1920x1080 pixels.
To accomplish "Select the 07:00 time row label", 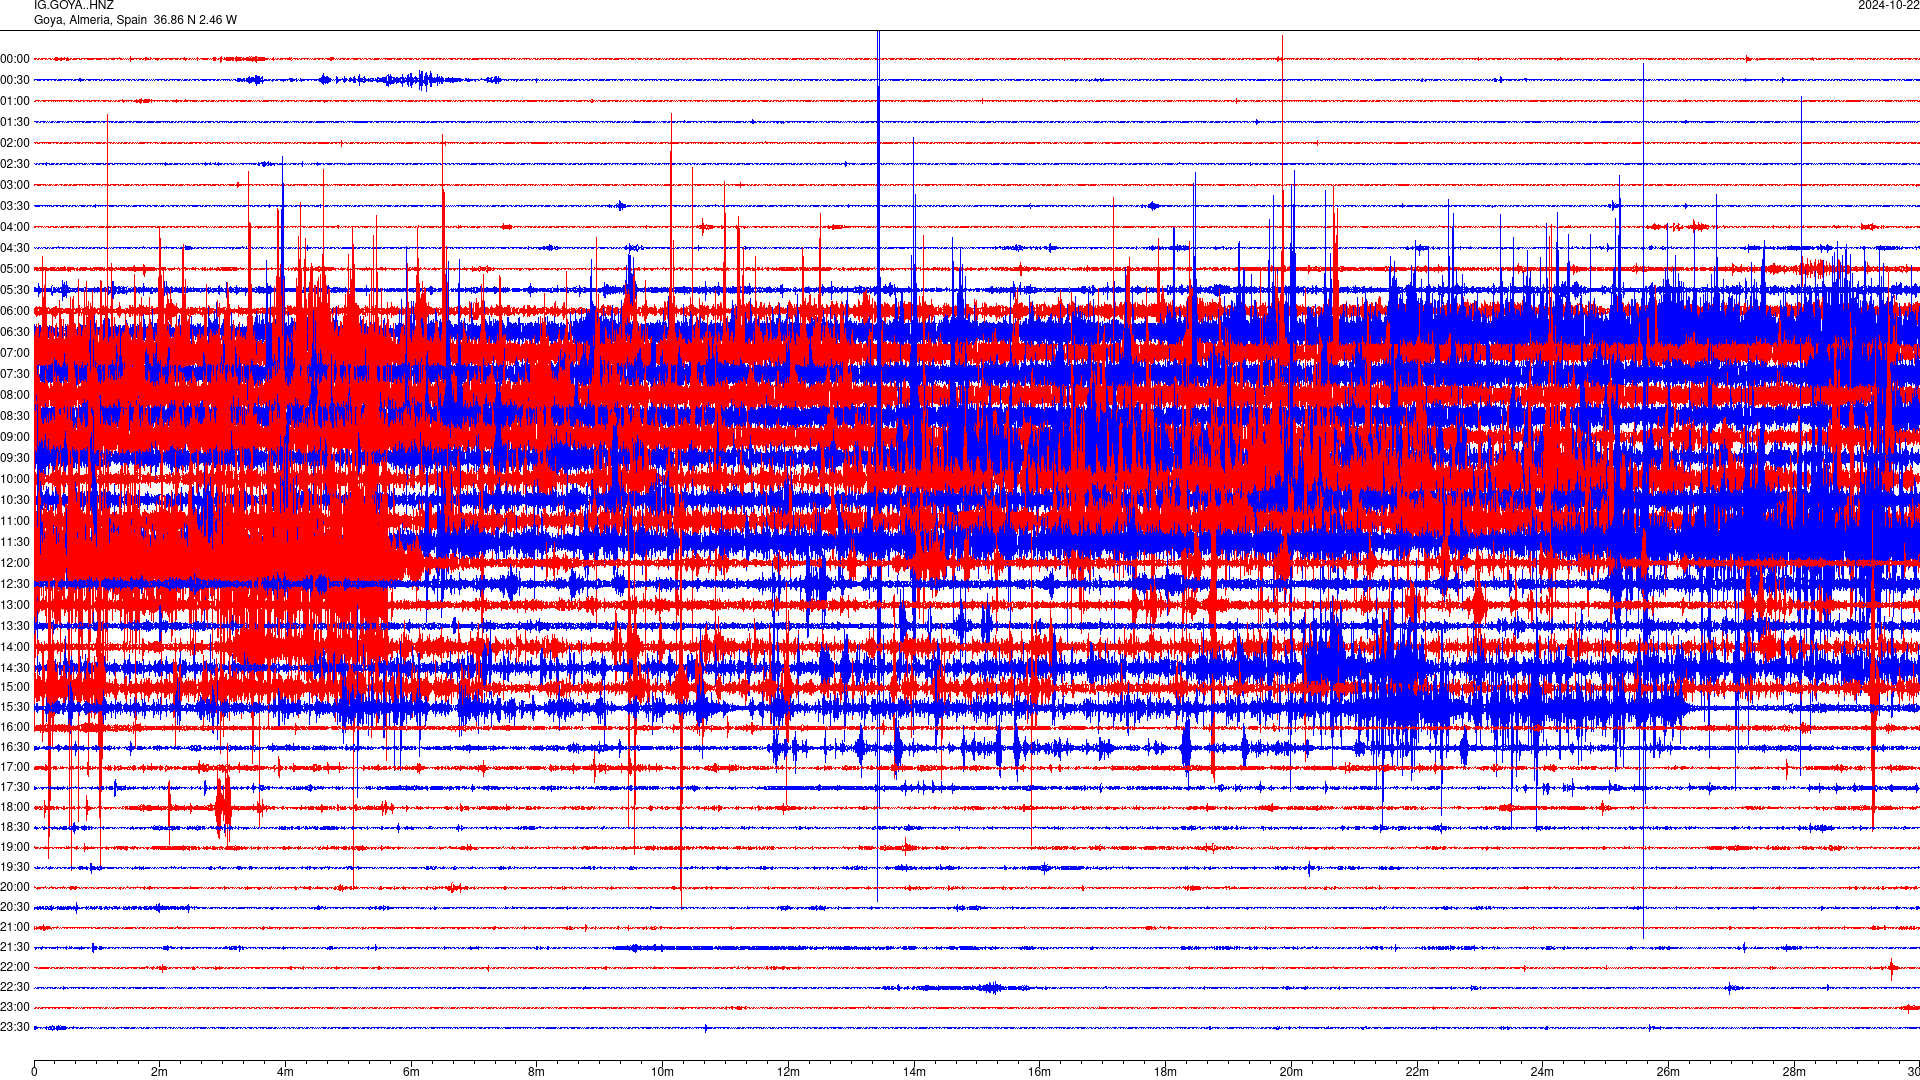I will point(15,353).
